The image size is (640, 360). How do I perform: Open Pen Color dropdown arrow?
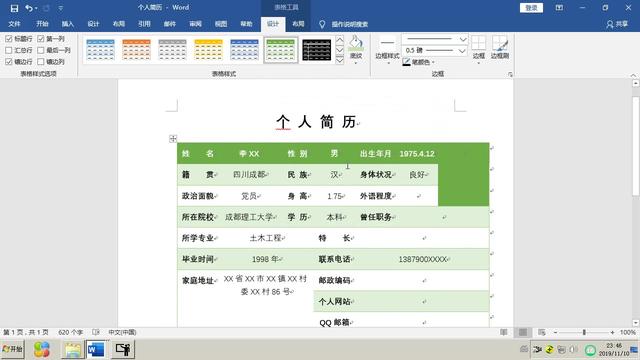tap(433, 62)
